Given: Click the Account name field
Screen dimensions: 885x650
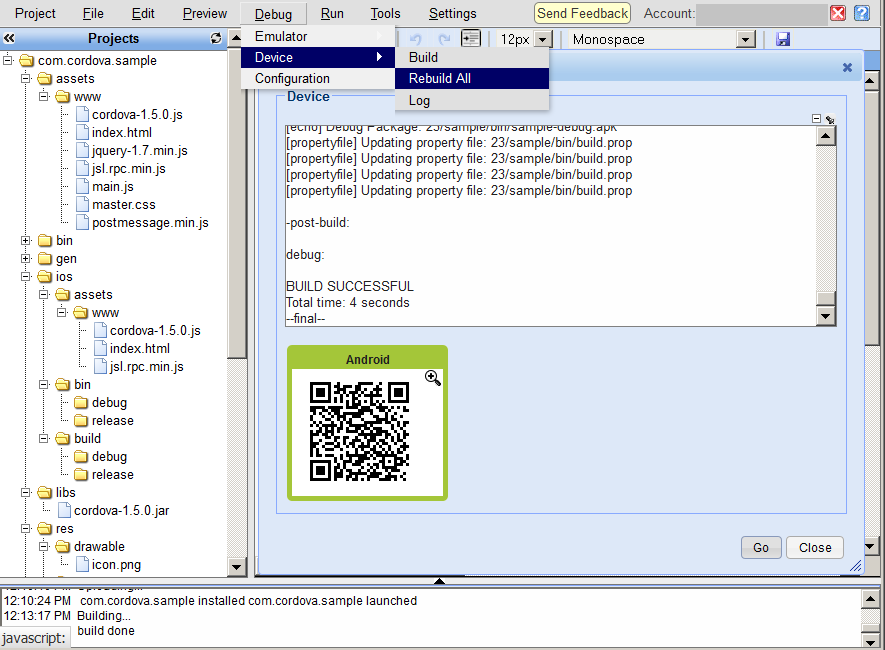Looking at the screenshot, I should (761, 14).
